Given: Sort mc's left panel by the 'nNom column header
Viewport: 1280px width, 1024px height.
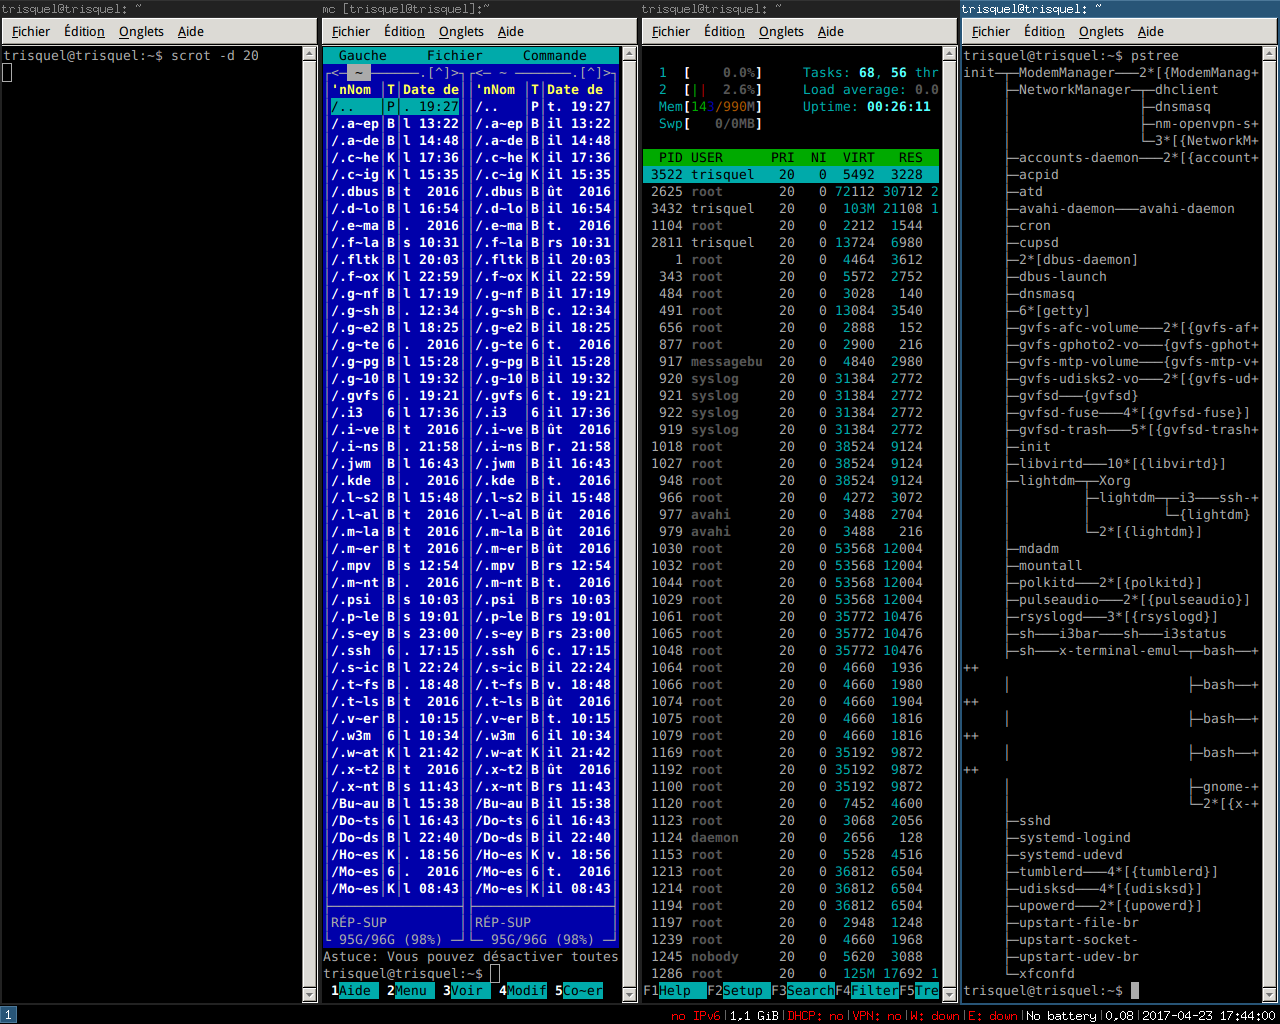Looking at the screenshot, I should tap(351, 90).
